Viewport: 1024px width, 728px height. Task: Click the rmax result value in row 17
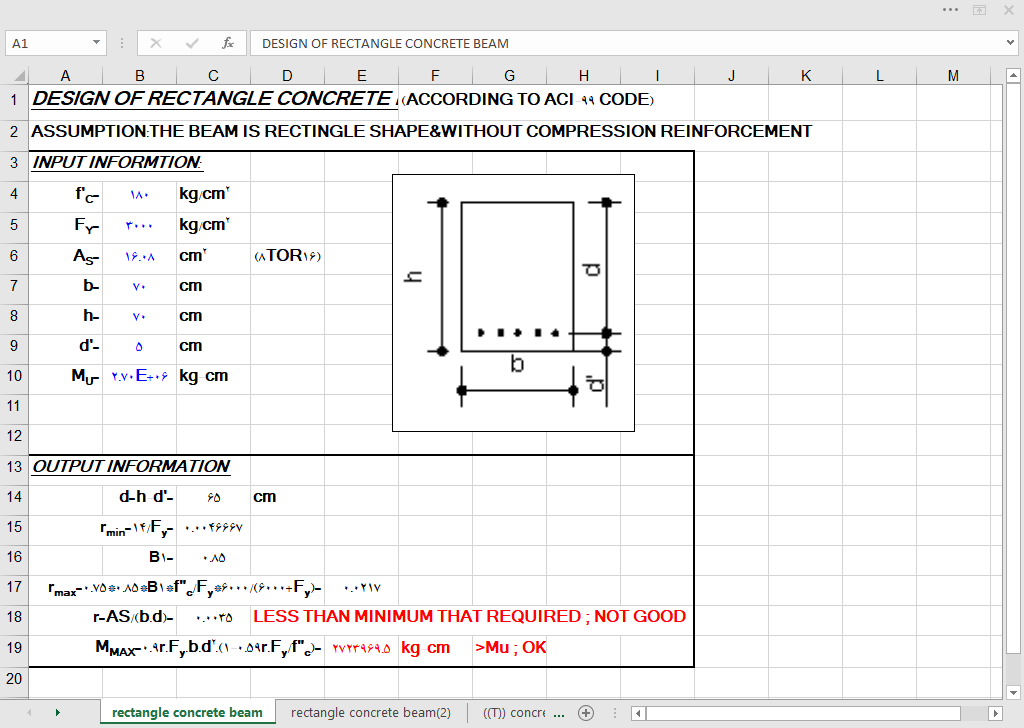(x=361, y=588)
